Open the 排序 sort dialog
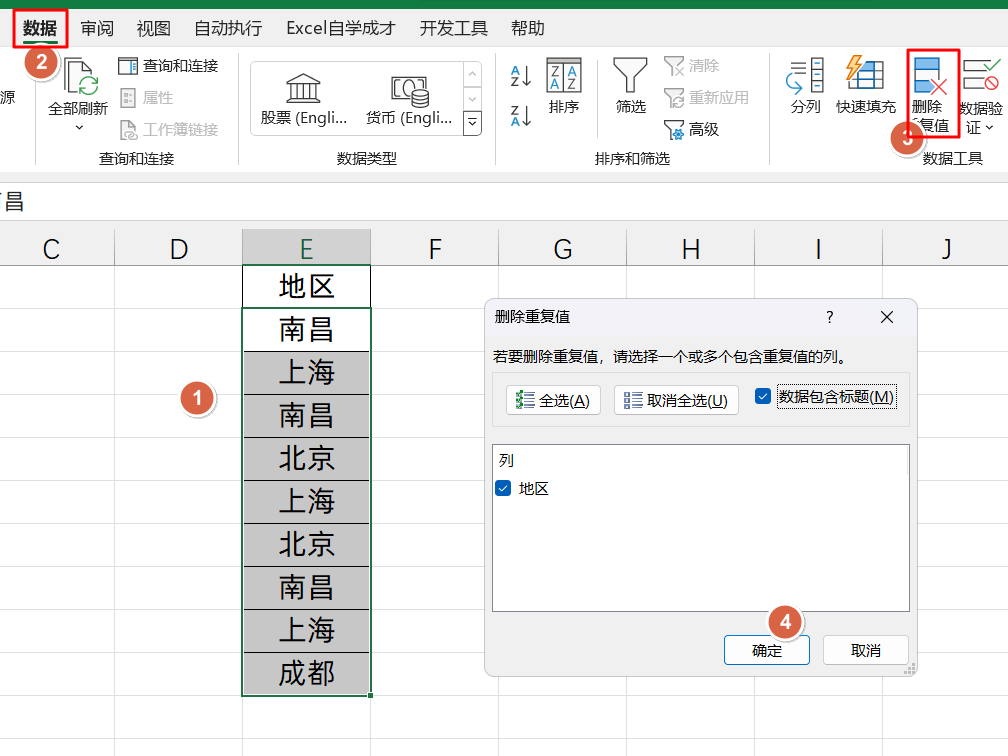 click(564, 86)
